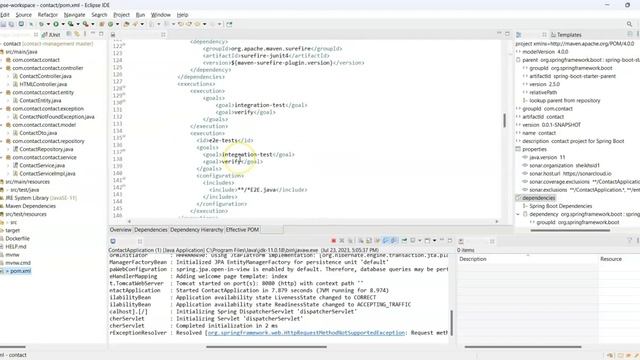This screenshot has height=360, width=640.
Task: Click Display Selected Console icon
Action: pyautogui.click(x=413, y=241)
